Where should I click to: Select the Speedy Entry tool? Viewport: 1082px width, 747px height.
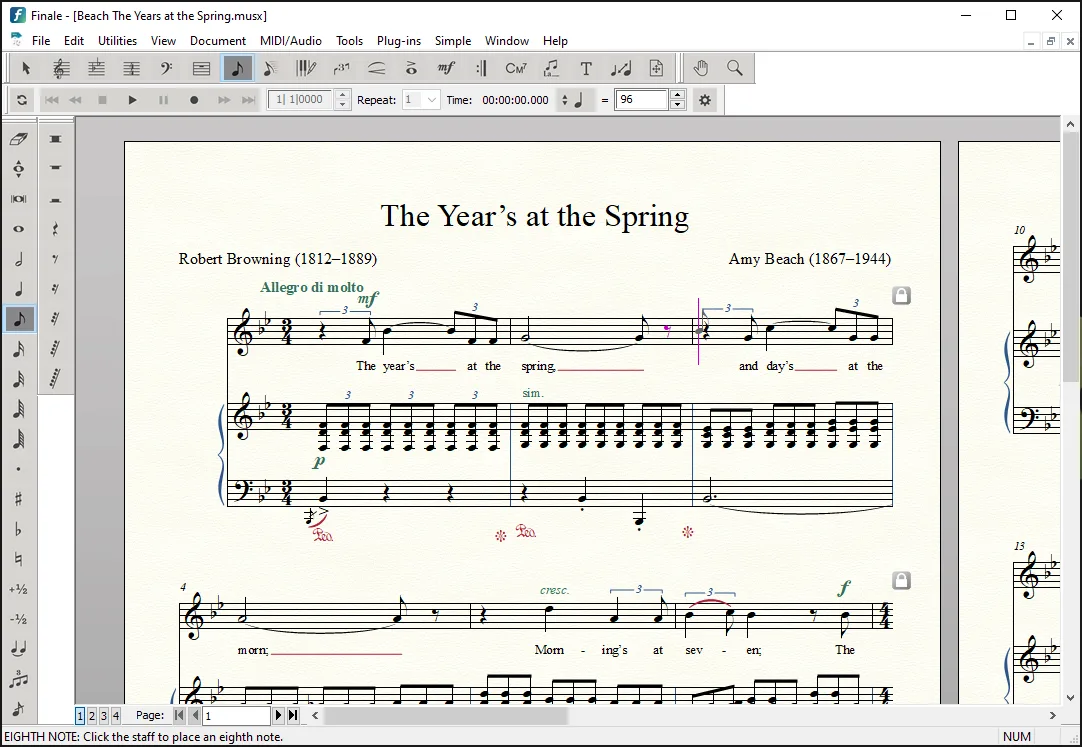[270, 68]
